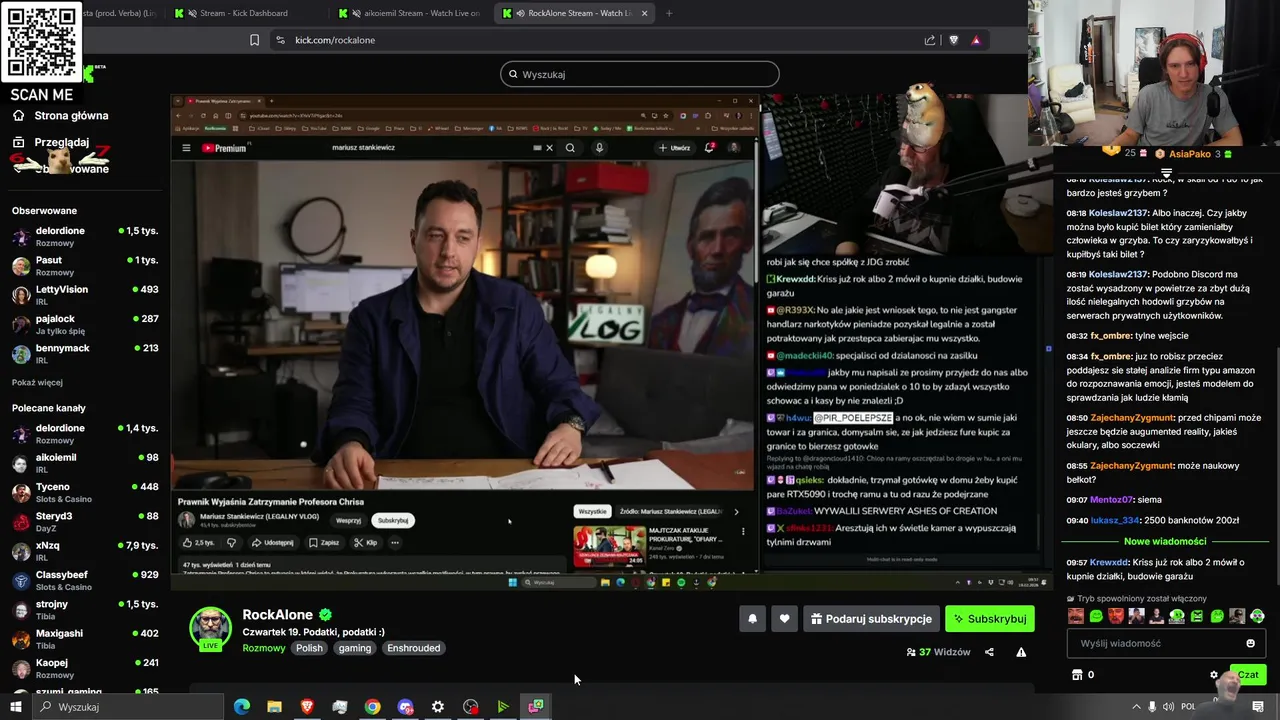
Task: Open Strona główna in Kick sidebar
Action: [x=60, y=115]
